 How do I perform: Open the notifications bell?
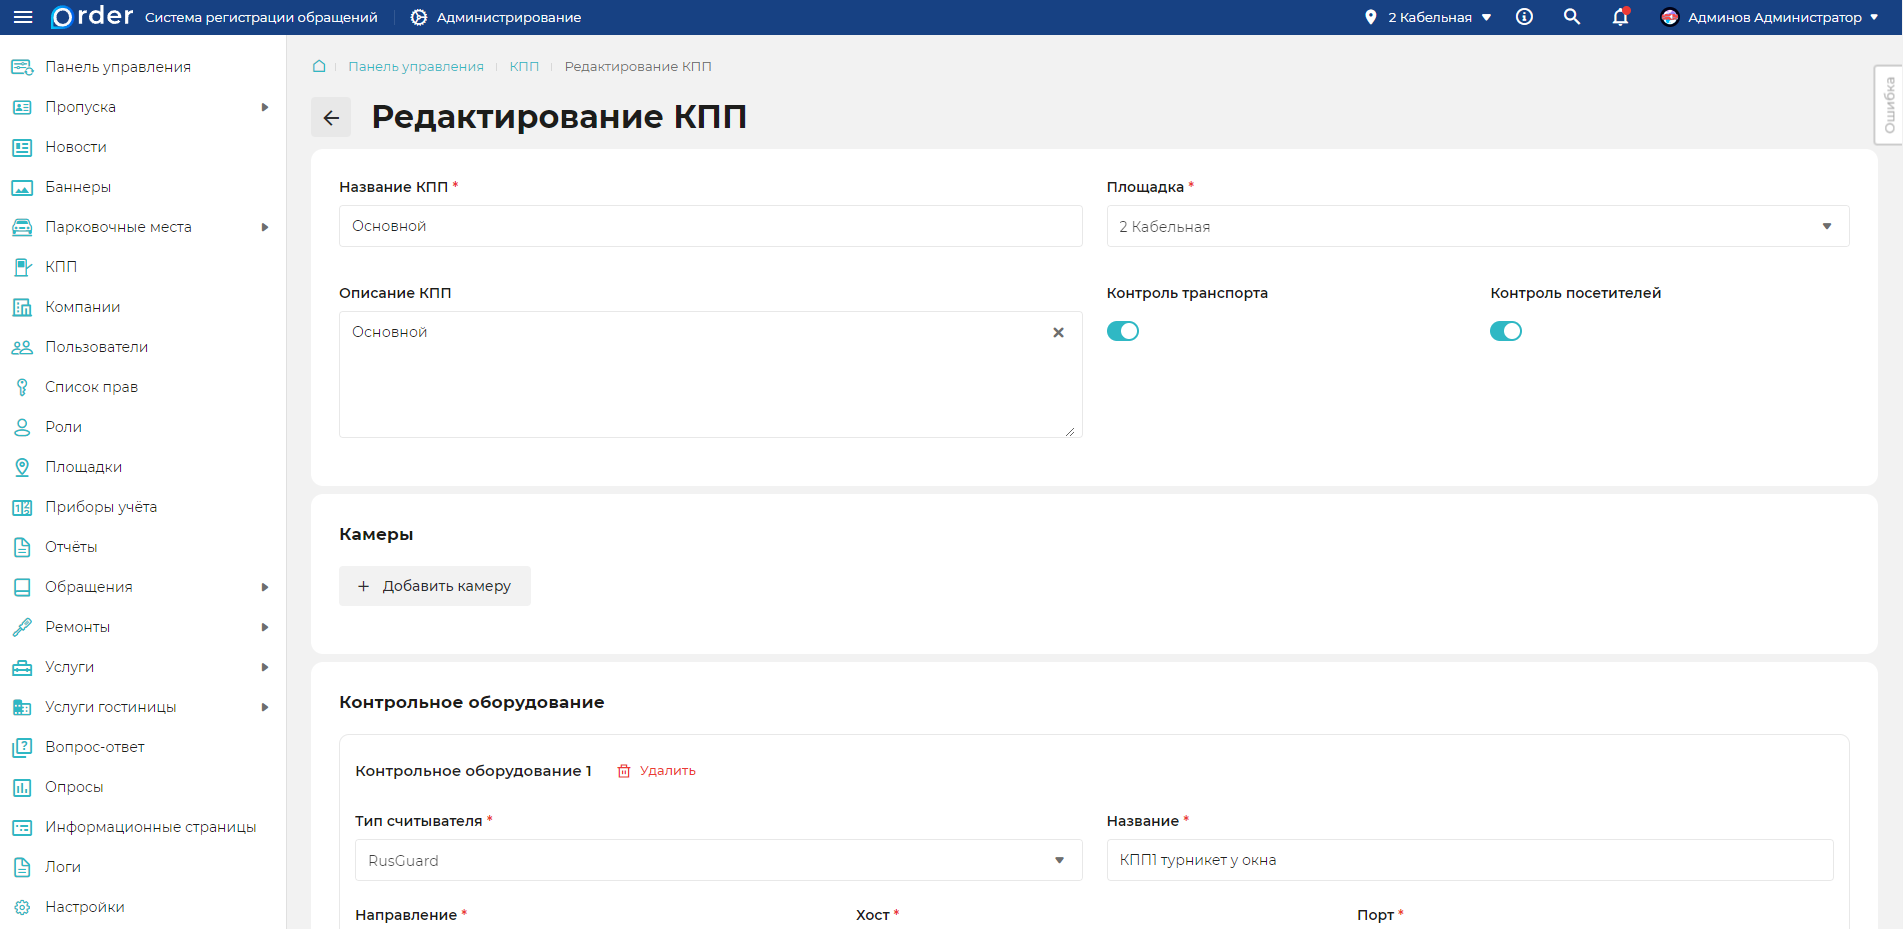coord(1620,17)
